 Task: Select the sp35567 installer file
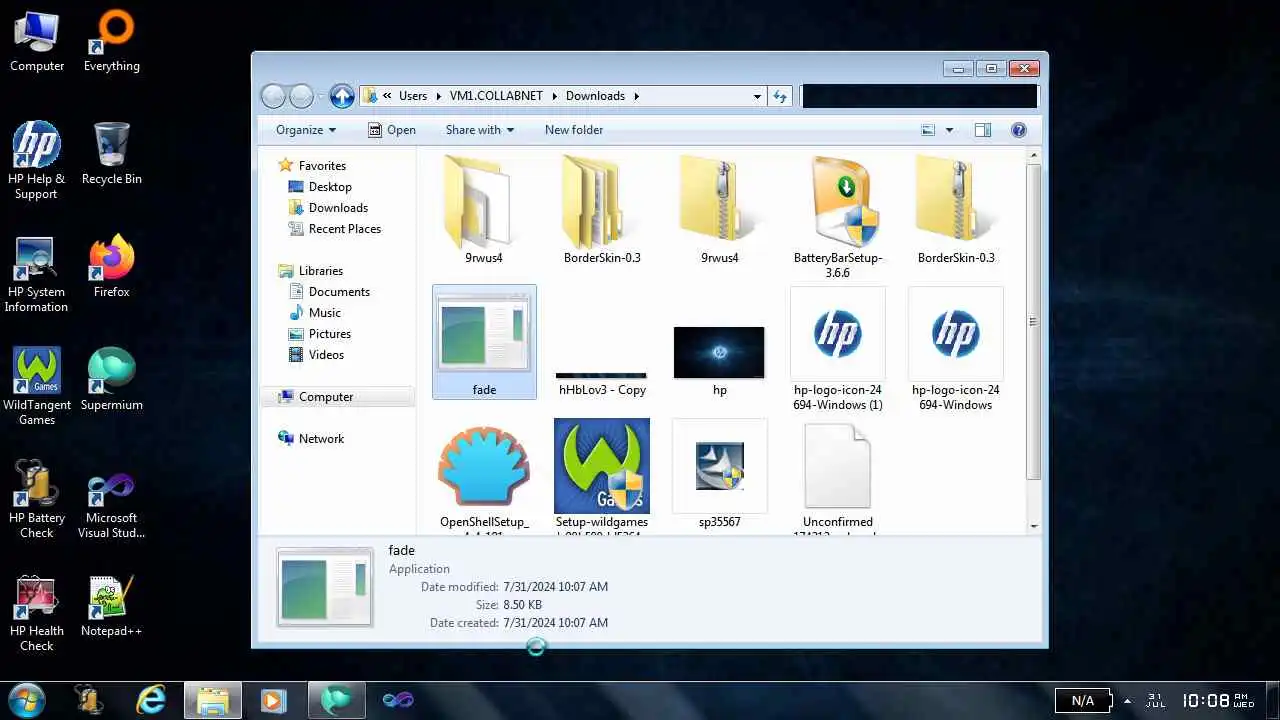720,474
